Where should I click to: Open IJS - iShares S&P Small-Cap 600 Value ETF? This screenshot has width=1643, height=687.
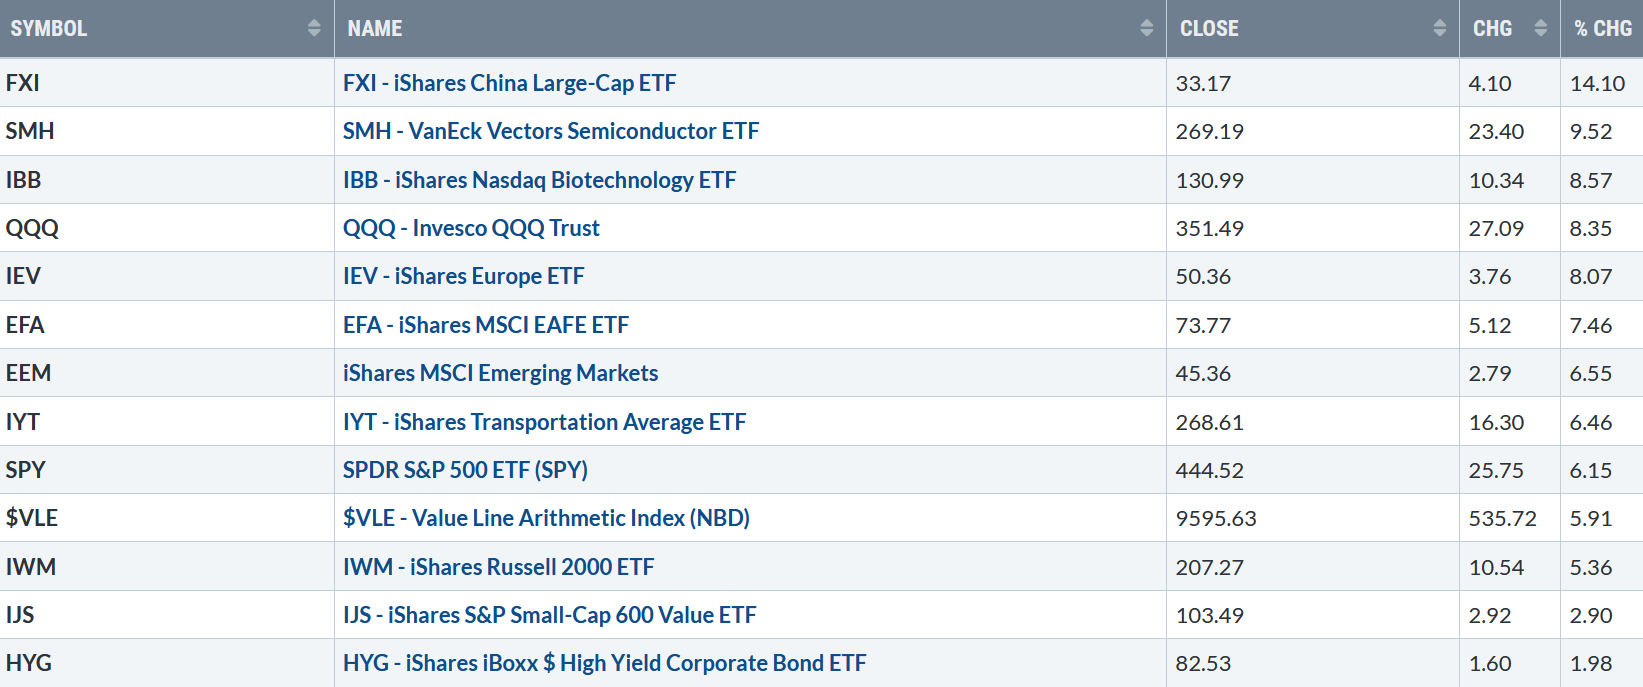pyautogui.click(x=549, y=615)
